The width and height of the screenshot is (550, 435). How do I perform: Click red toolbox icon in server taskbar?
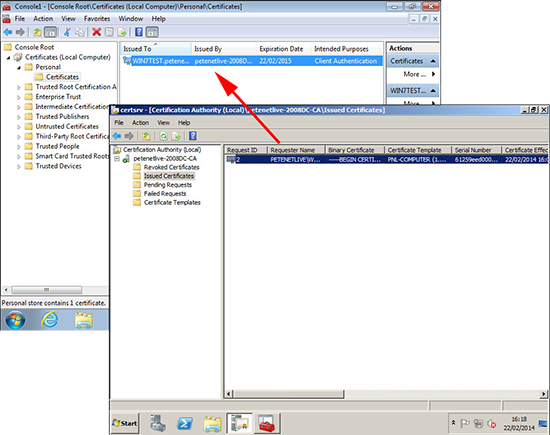tap(267, 423)
